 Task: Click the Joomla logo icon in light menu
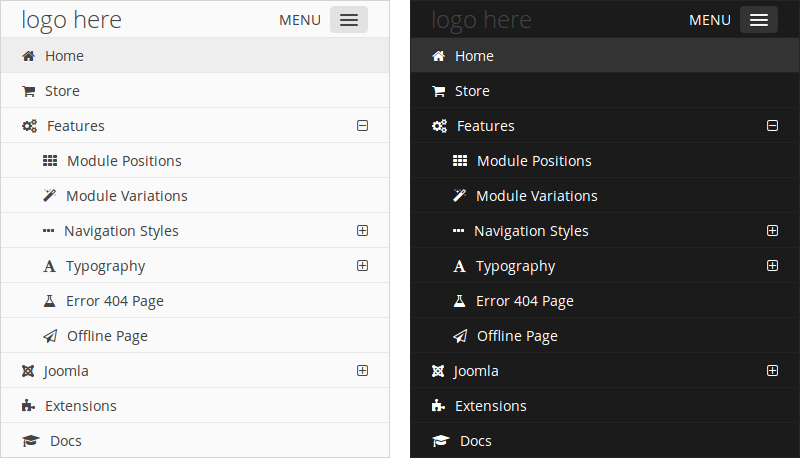point(28,371)
